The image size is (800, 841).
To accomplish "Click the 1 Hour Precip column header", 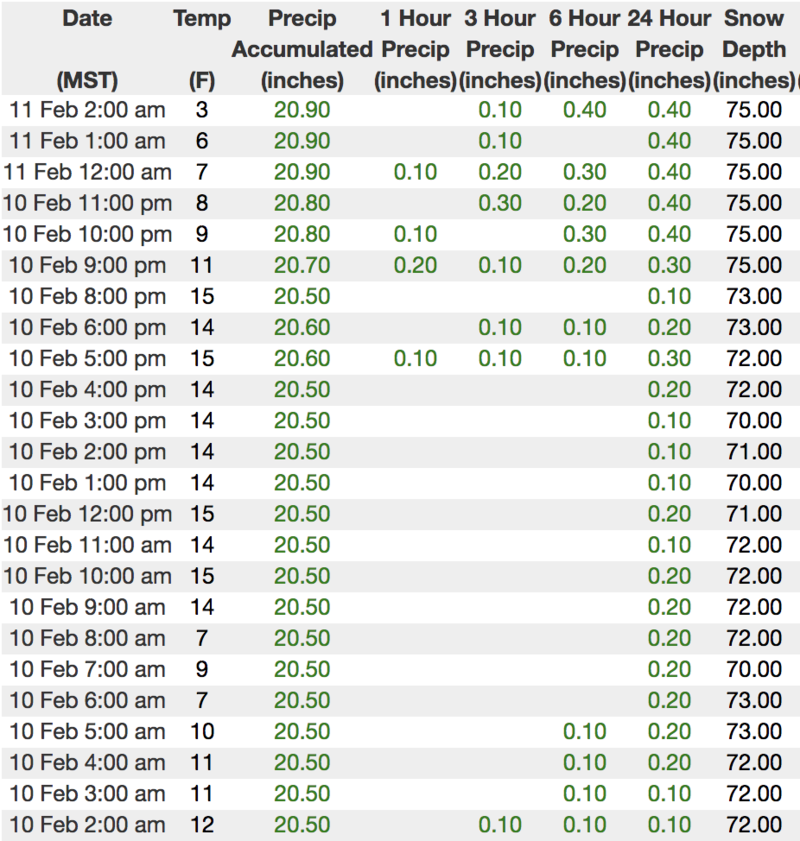I will 415,49.
